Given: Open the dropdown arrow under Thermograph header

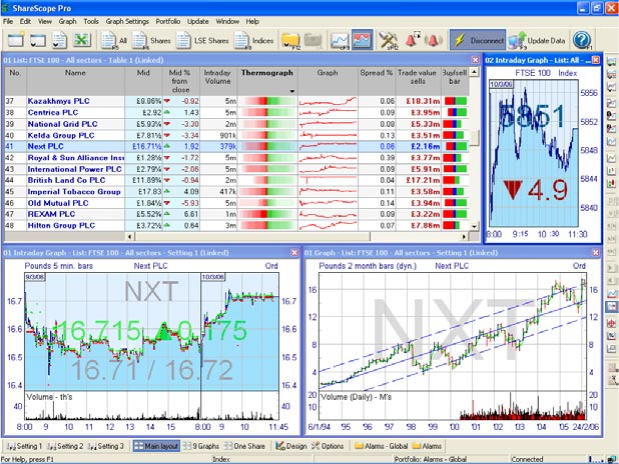Looking at the screenshot, I should coord(292,91).
